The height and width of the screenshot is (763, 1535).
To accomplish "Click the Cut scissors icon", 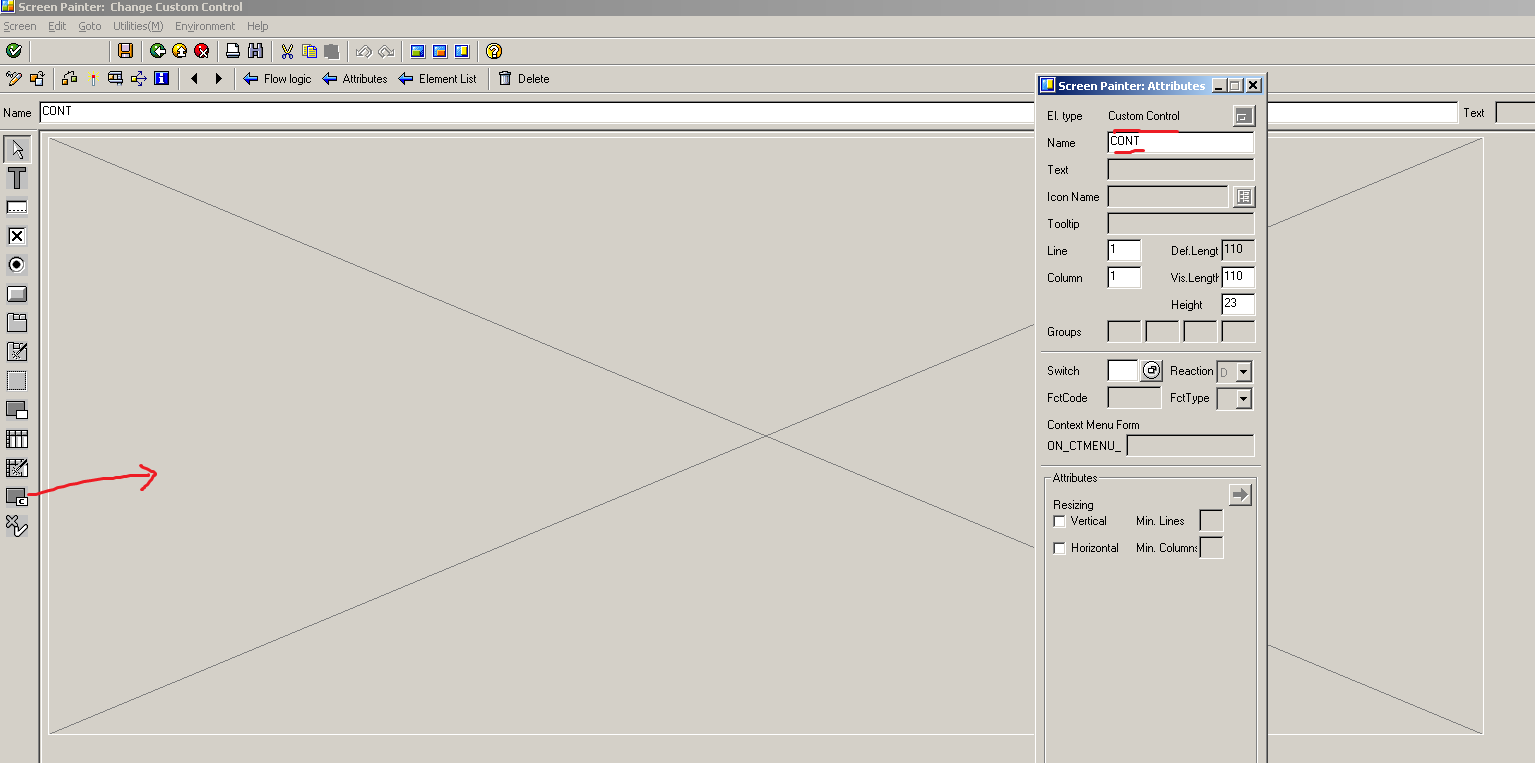I will [287, 51].
